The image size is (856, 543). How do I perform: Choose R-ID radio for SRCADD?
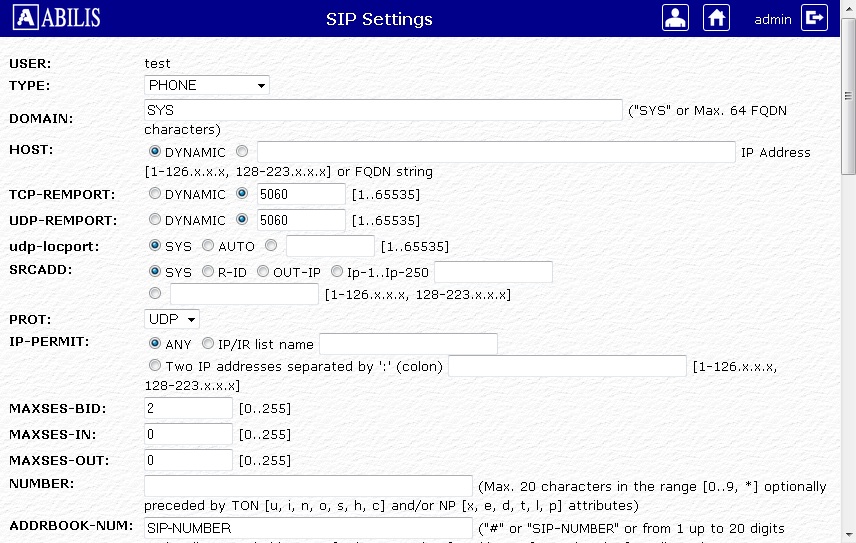pos(208,271)
